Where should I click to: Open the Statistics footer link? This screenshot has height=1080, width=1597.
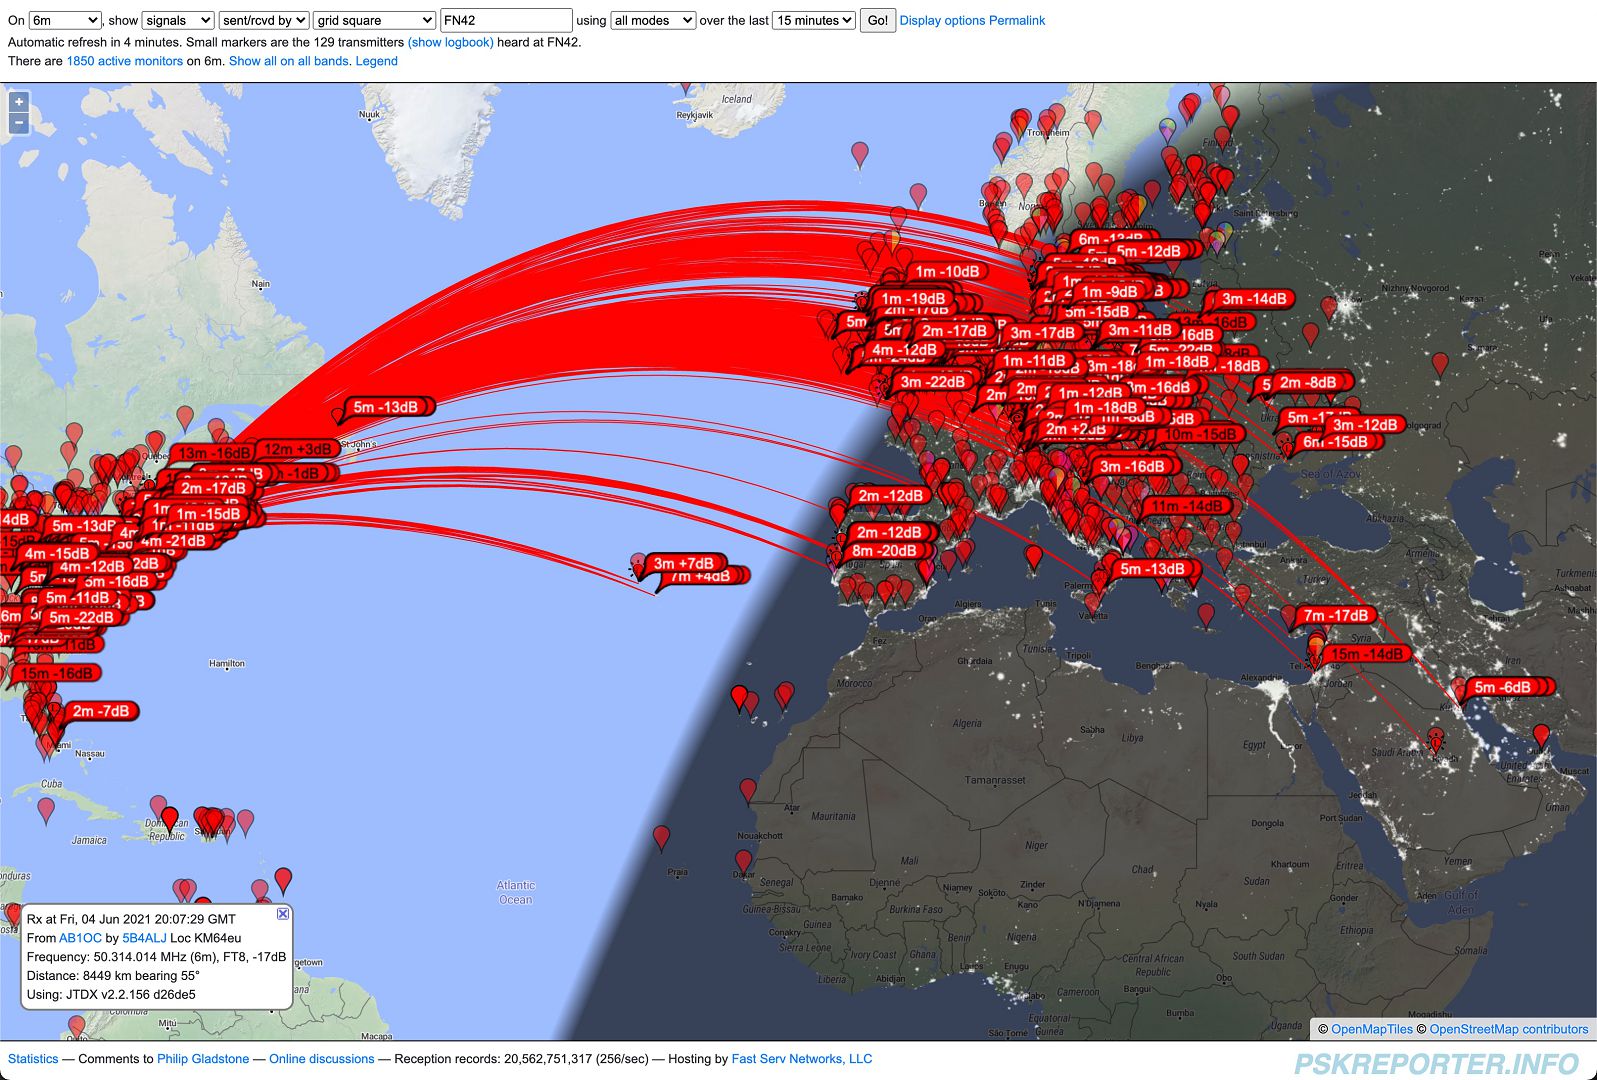click(33, 1059)
